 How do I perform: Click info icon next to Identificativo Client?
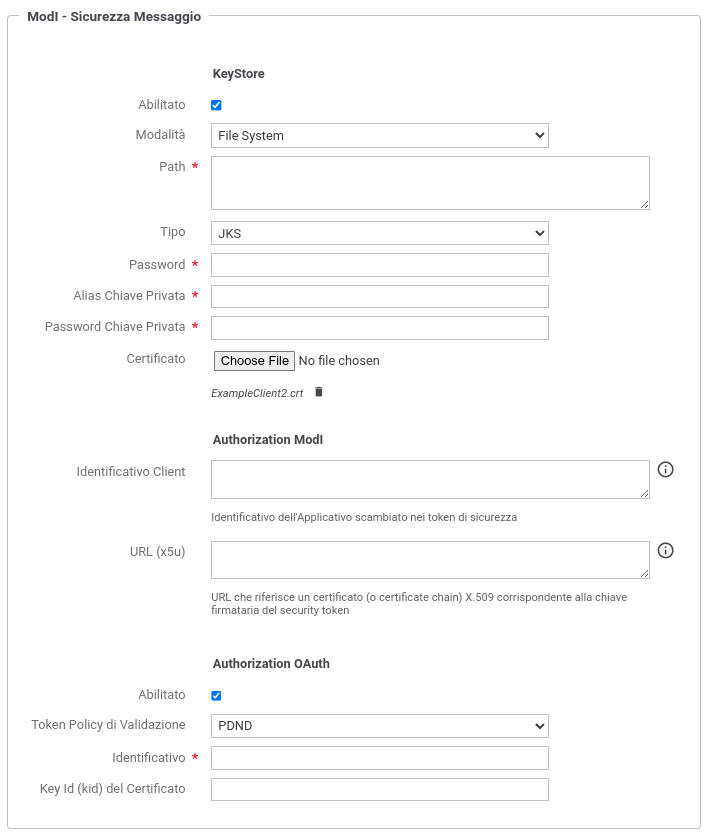[665, 469]
